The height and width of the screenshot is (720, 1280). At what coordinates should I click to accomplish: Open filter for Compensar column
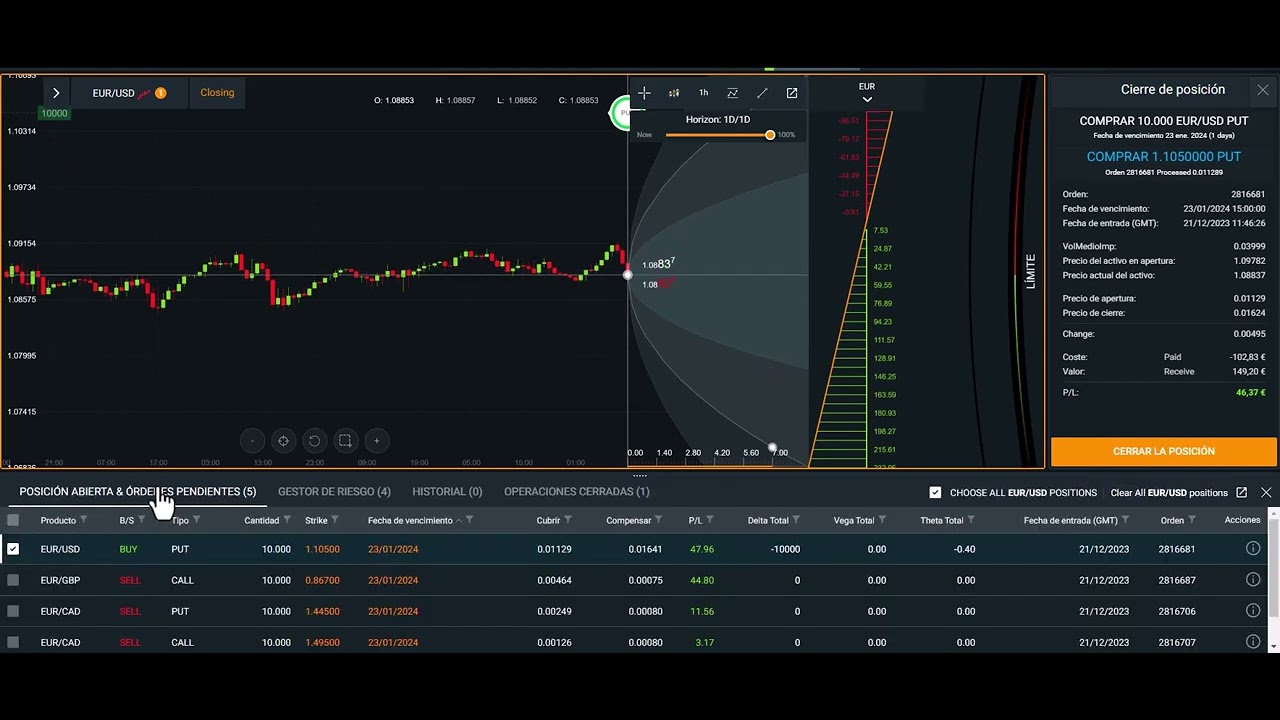(659, 520)
